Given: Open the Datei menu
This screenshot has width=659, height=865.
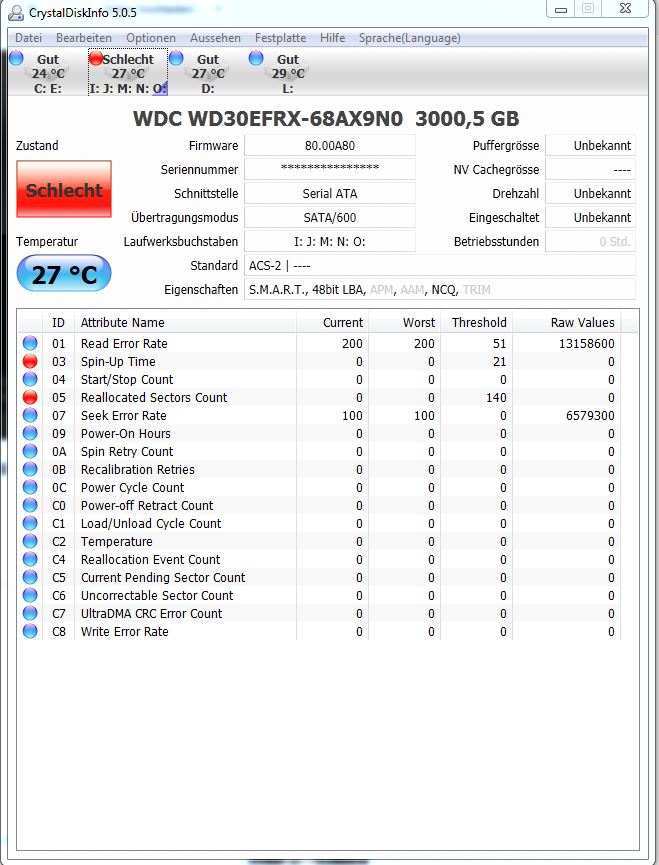Looking at the screenshot, I should click(x=29, y=38).
